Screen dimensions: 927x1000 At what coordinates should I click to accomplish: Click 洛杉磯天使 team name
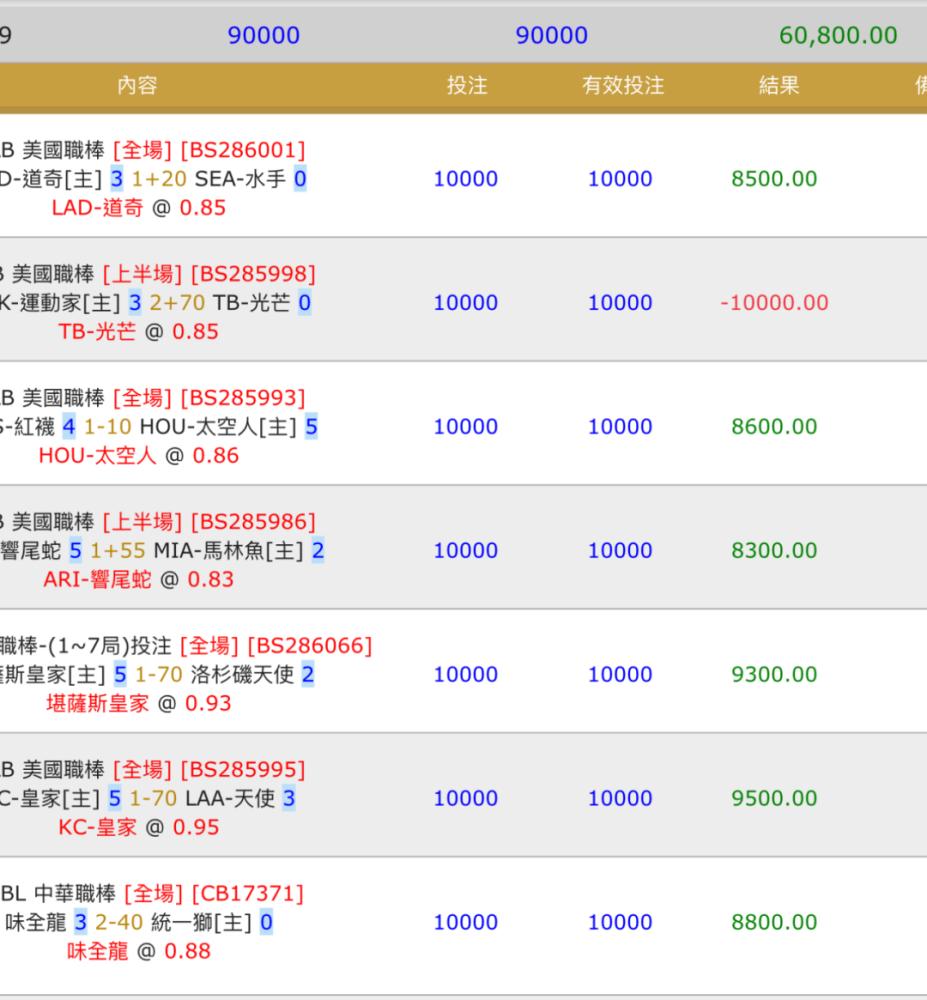pyautogui.click(x=242, y=675)
